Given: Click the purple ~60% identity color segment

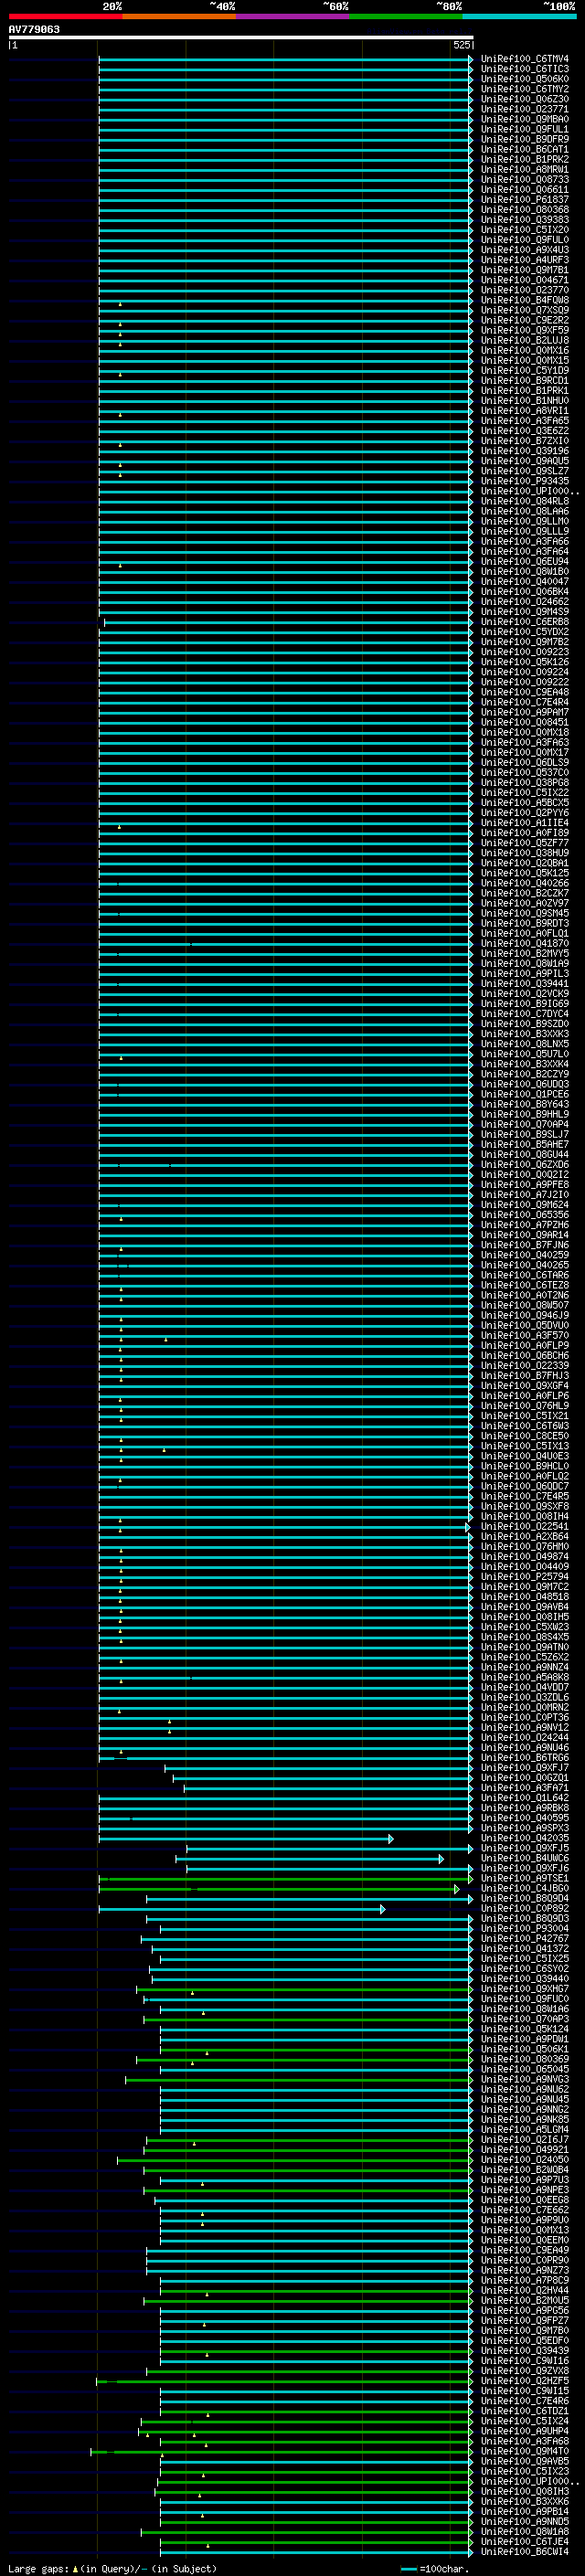Looking at the screenshot, I should point(293,16).
